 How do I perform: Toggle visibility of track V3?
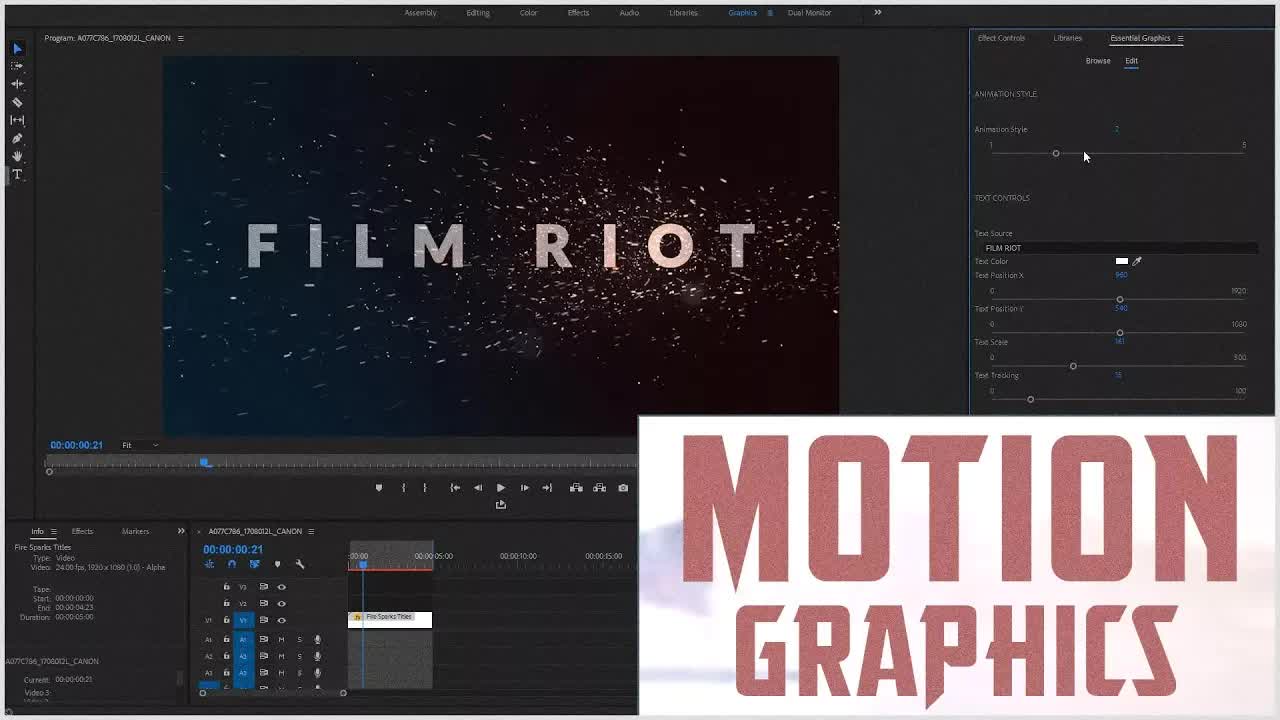click(x=281, y=587)
